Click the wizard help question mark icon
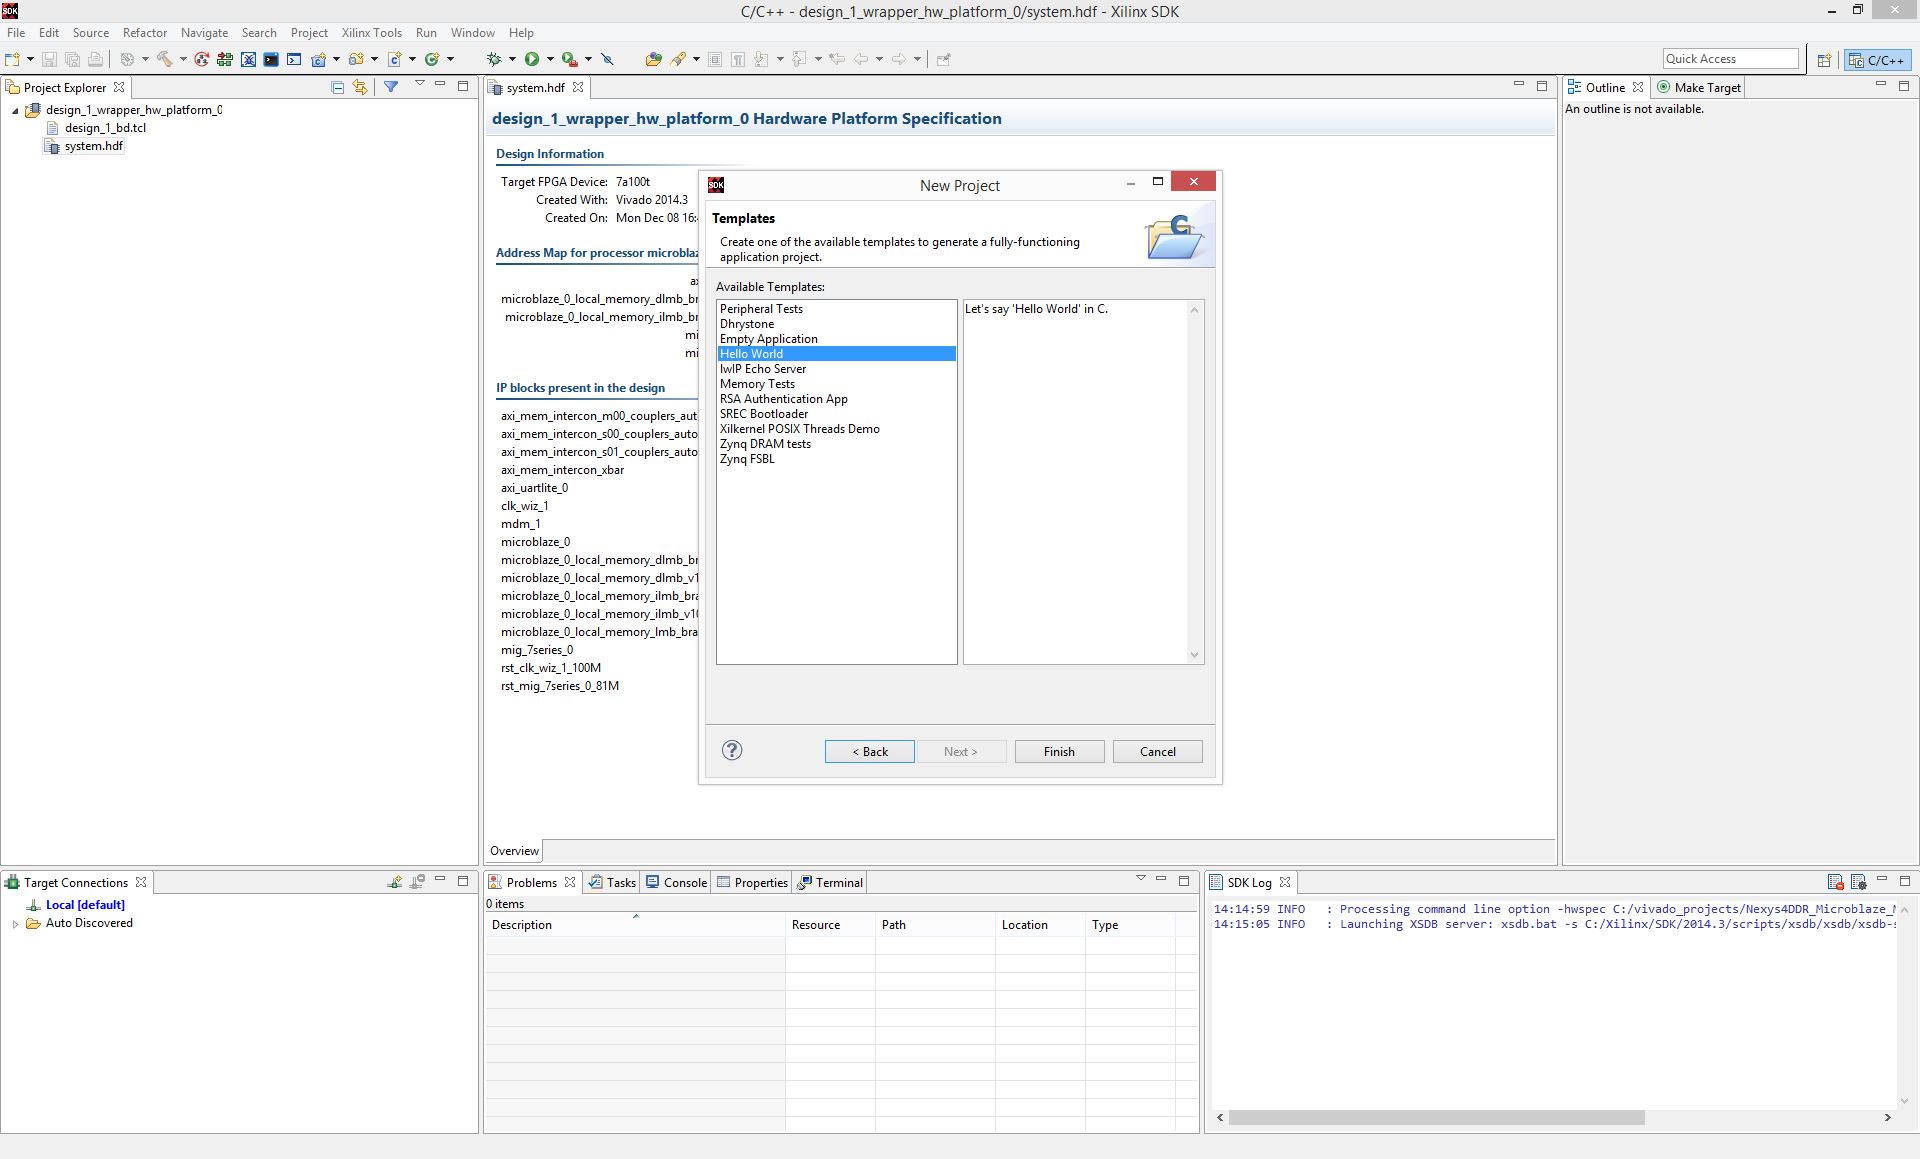 click(x=732, y=750)
